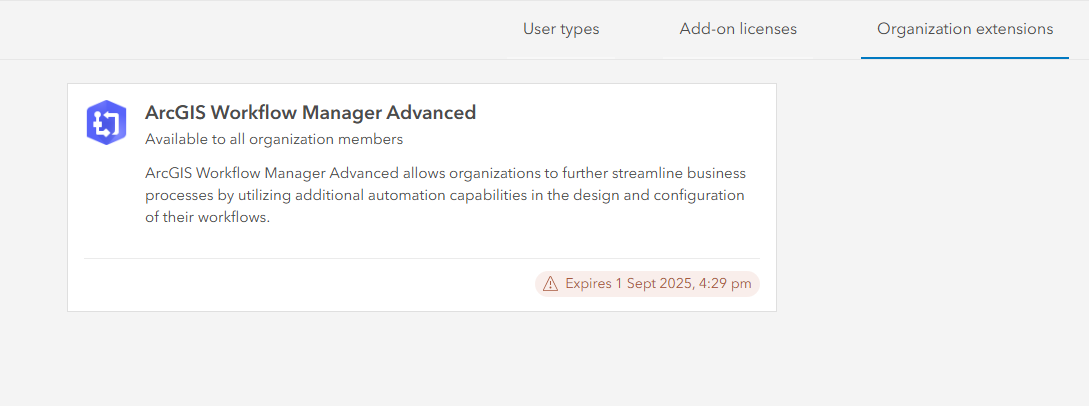Select the Organization extensions tab

(x=965, y=29)
